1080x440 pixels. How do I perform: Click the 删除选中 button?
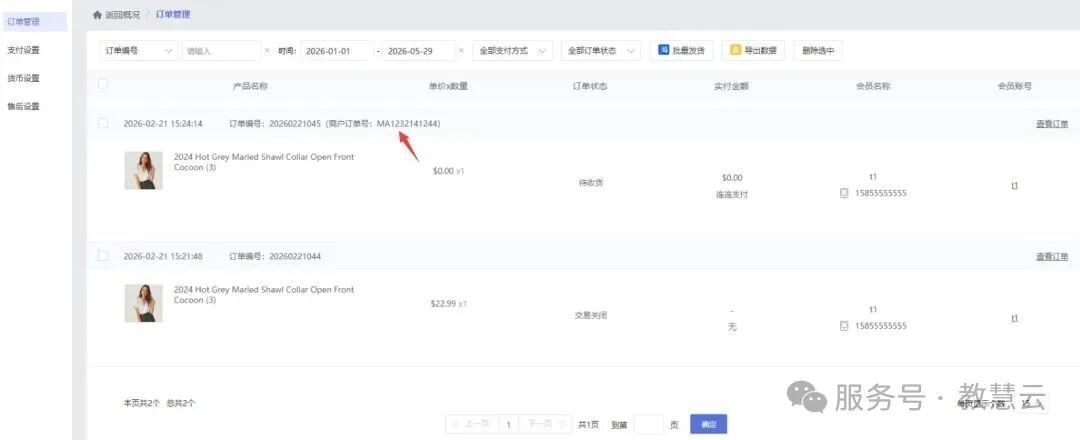(x=818, y=50)
